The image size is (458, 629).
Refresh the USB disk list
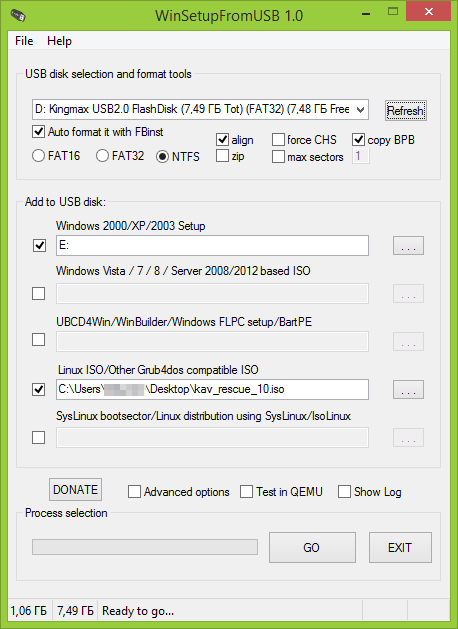(405, 110)
